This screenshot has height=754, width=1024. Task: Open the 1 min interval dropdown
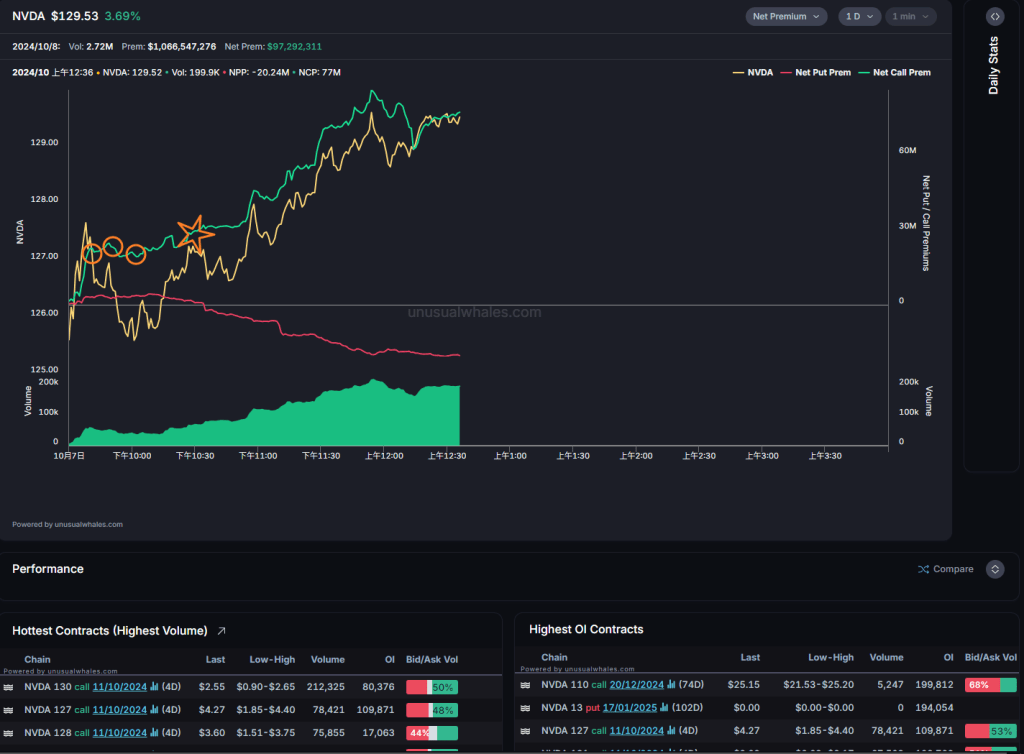tap(910, 16)
